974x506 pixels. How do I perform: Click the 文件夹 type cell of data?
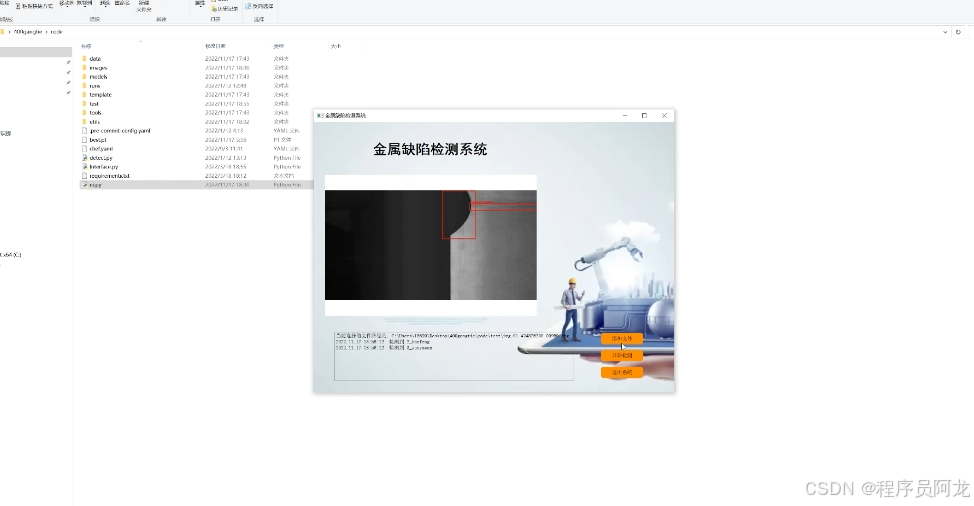coord(281,58)
